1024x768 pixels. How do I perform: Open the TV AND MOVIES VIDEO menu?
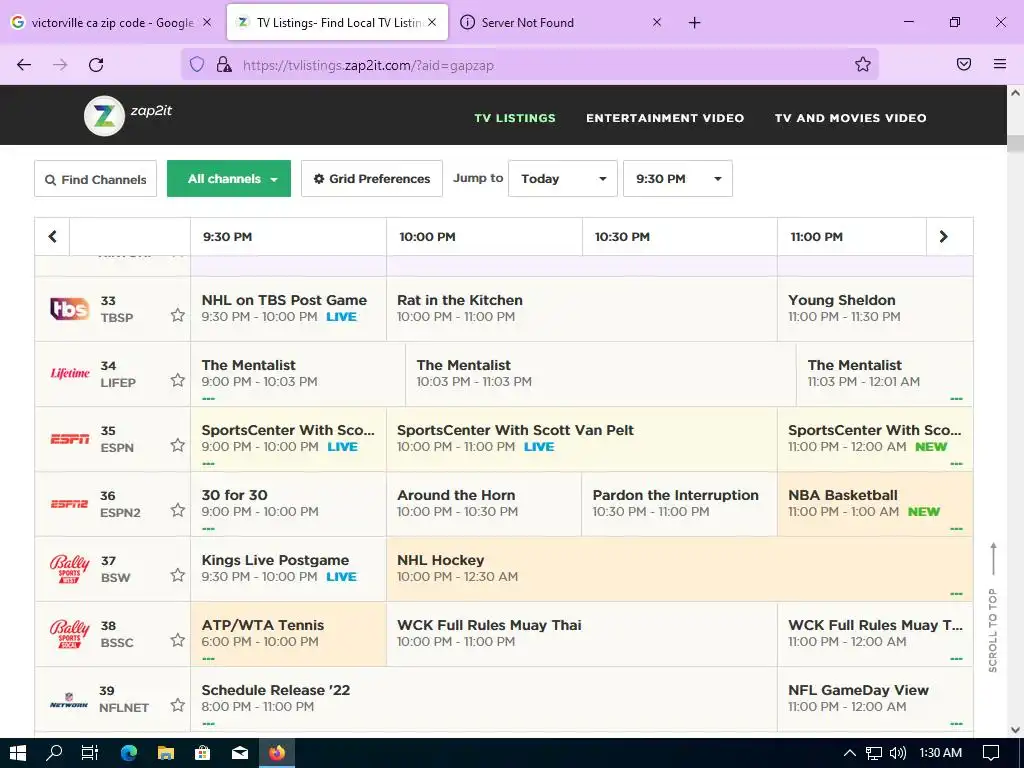(x=850, y=118)
